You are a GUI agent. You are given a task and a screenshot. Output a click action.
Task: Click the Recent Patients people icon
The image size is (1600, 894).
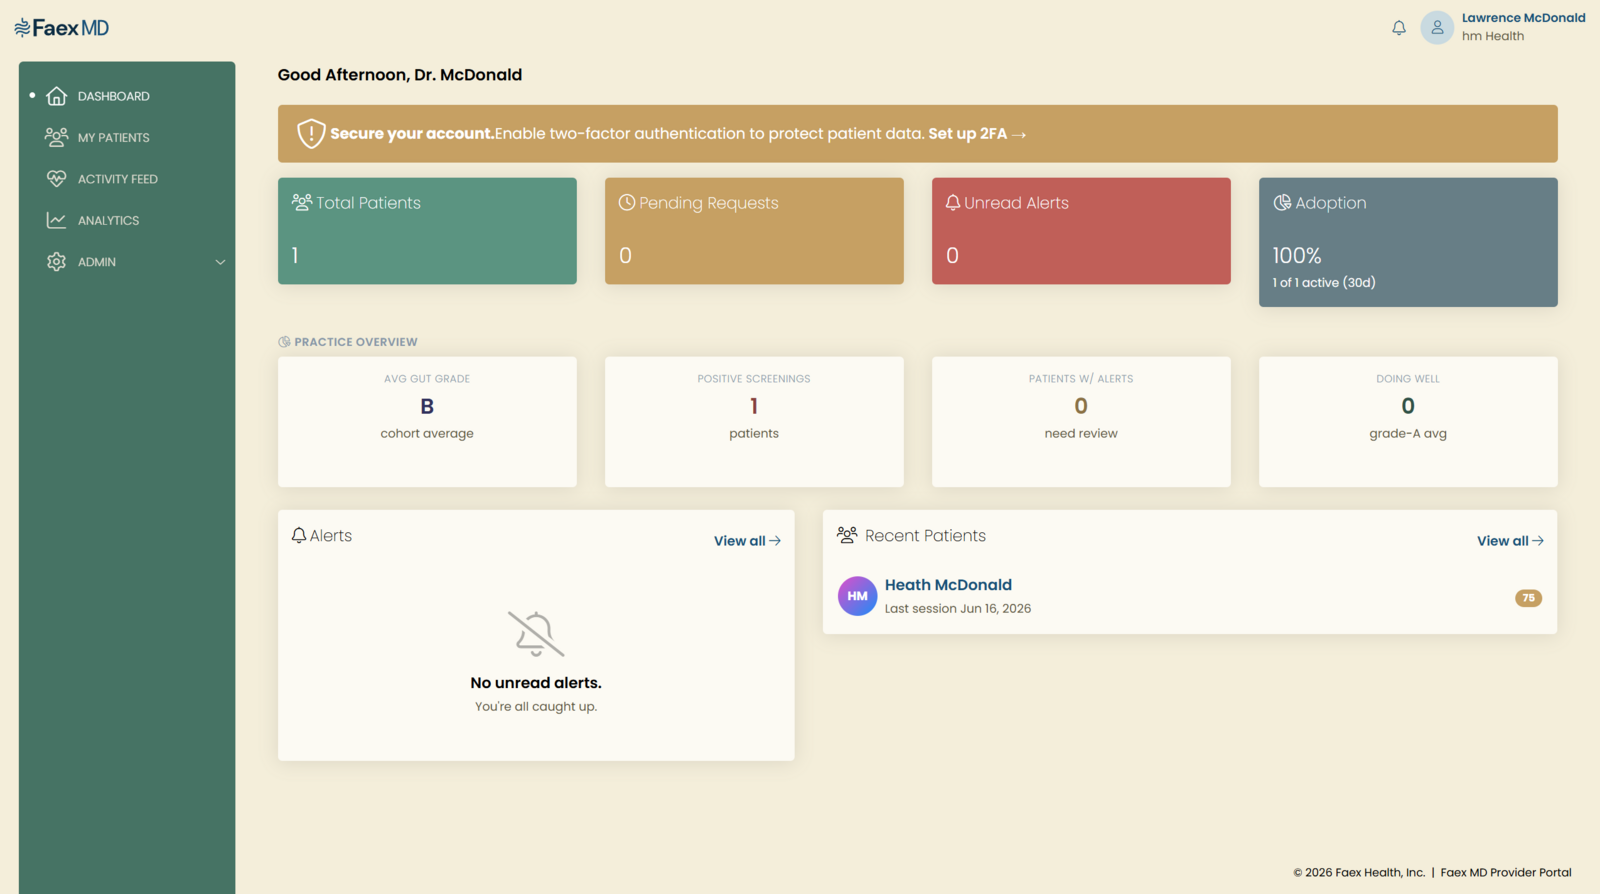click(847, 535)
